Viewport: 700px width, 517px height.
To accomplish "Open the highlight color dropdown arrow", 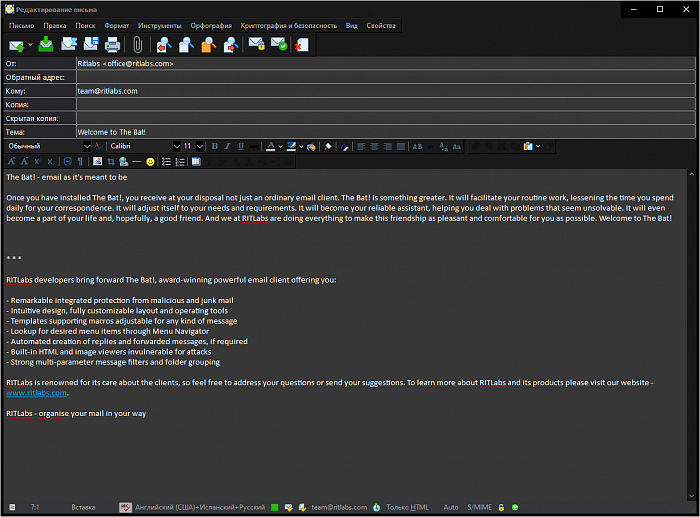I will pos(301,146).
